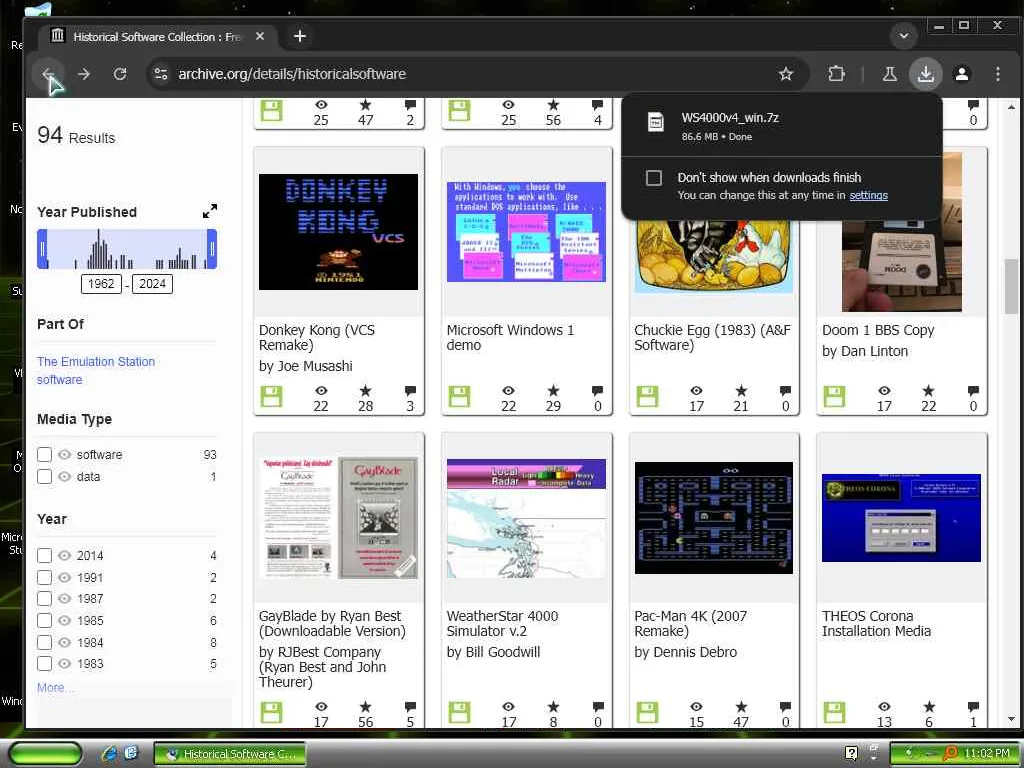Open site information icon in address bar

161,74
